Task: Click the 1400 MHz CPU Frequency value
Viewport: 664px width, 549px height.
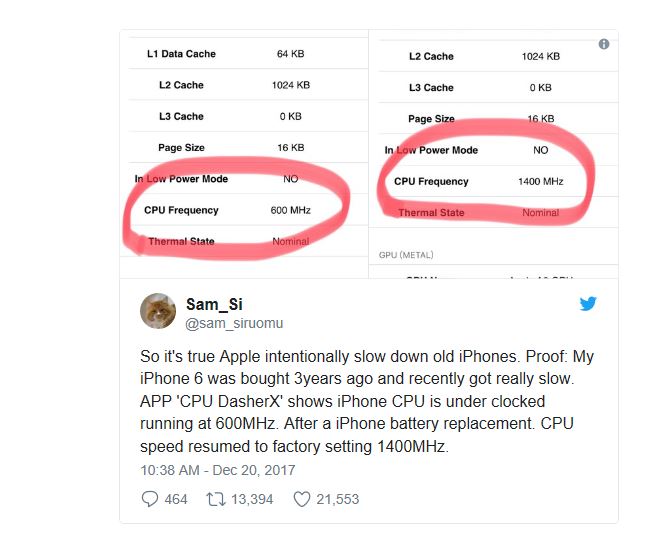Action: [540, 181]
